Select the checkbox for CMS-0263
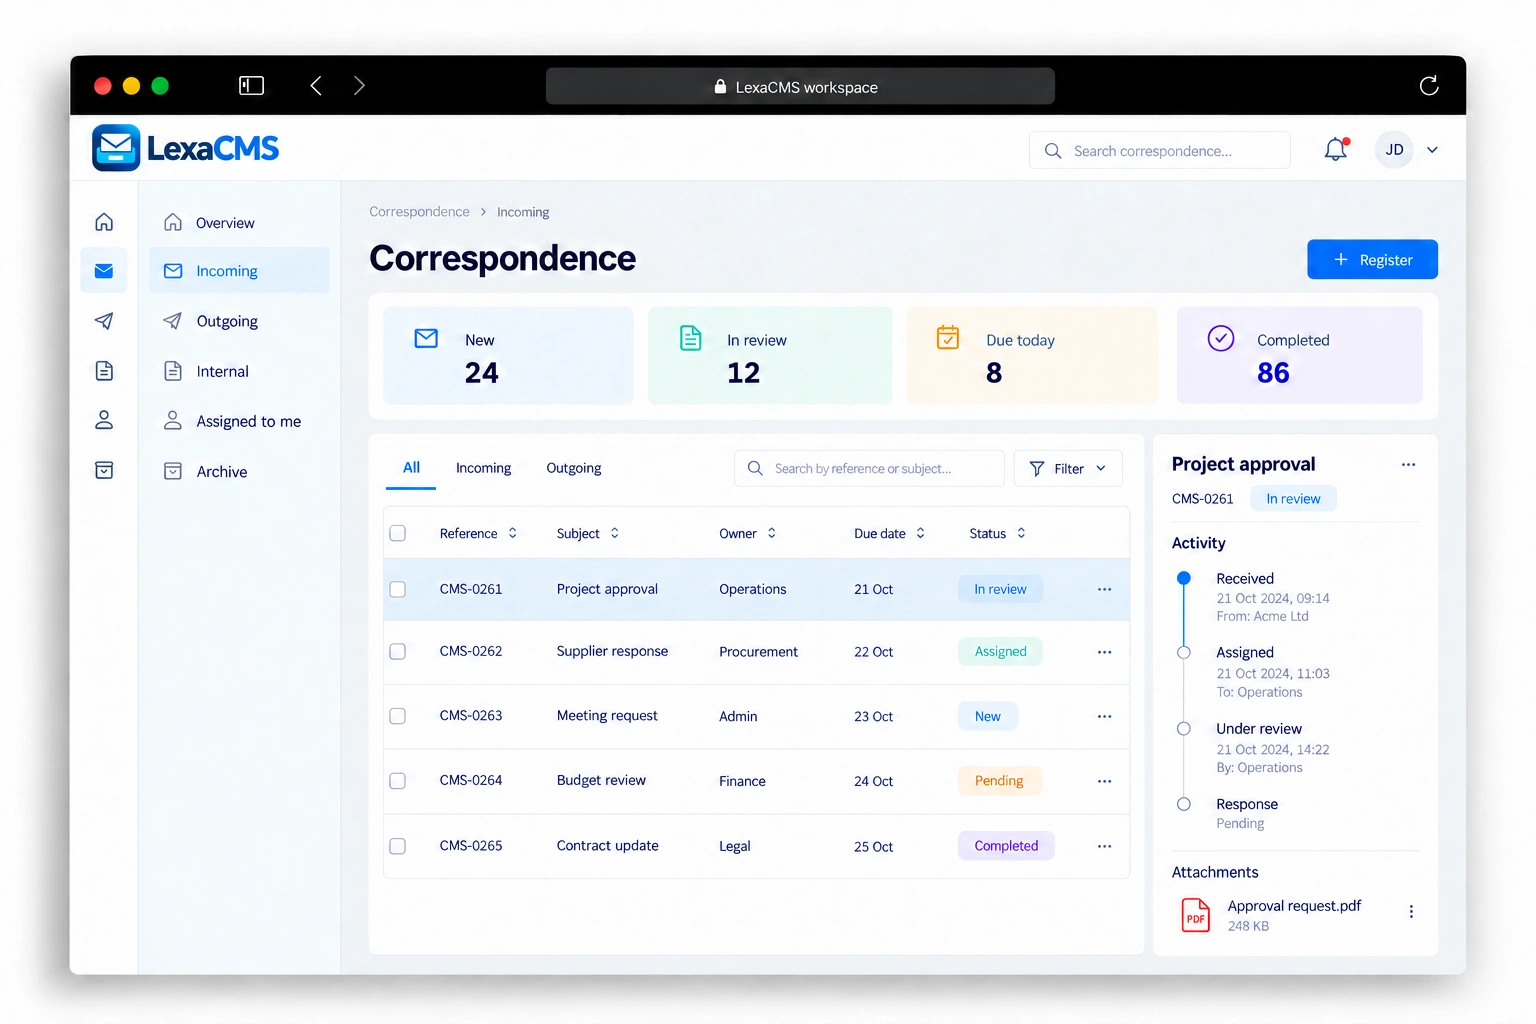 [397, 716]
